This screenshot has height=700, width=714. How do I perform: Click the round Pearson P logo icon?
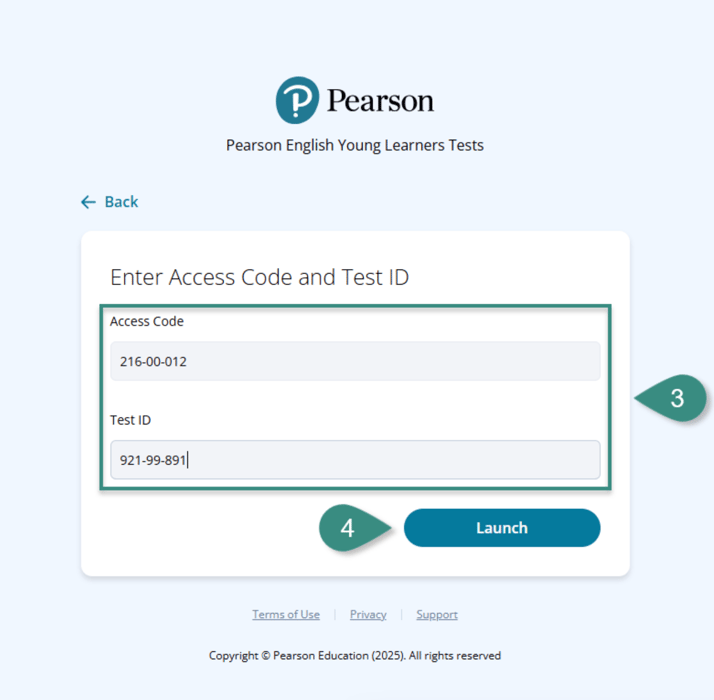tap(297, 100)
